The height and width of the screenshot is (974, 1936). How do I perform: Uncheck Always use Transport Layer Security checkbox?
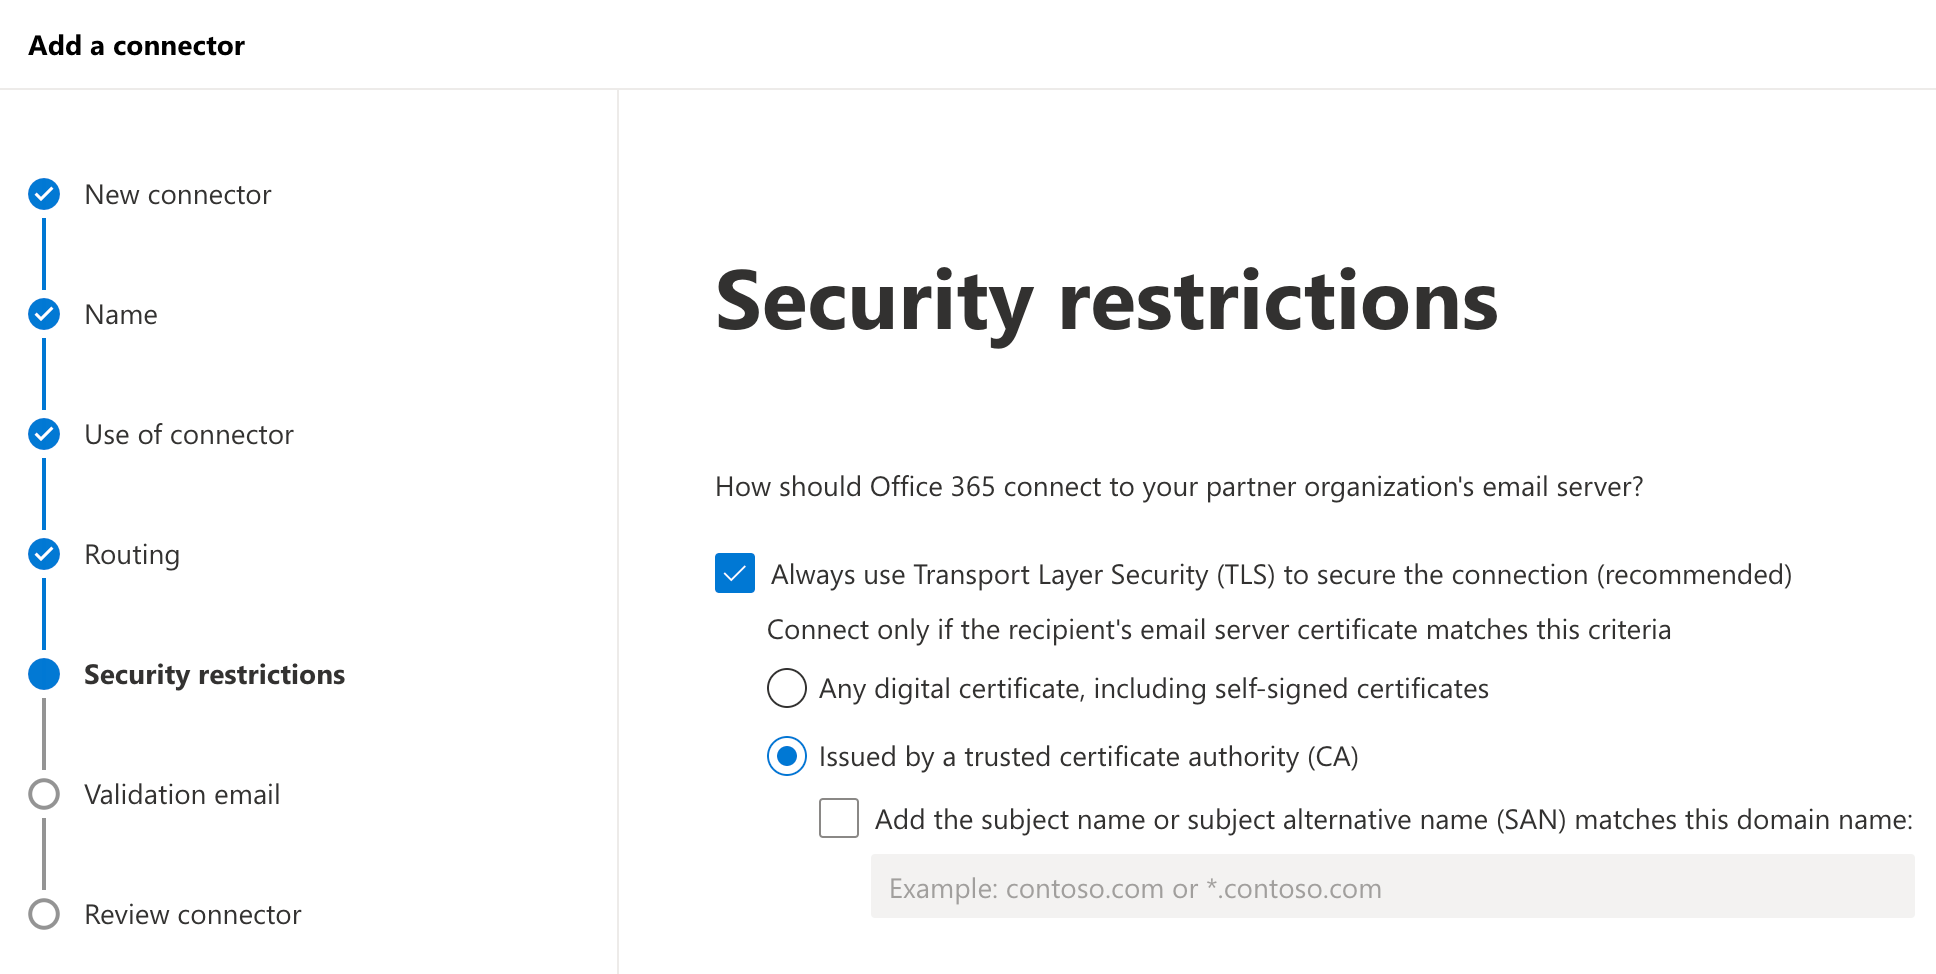(x=735, y=574)
